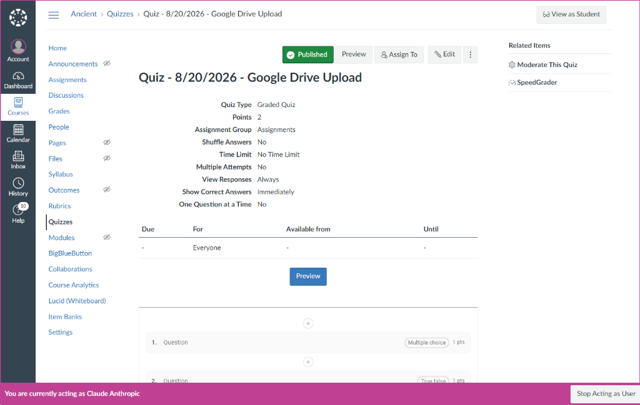The height and width of the screenshot is (405, 640).
Task: Go to Dashboard in global navigation
Action: (18, 80)
